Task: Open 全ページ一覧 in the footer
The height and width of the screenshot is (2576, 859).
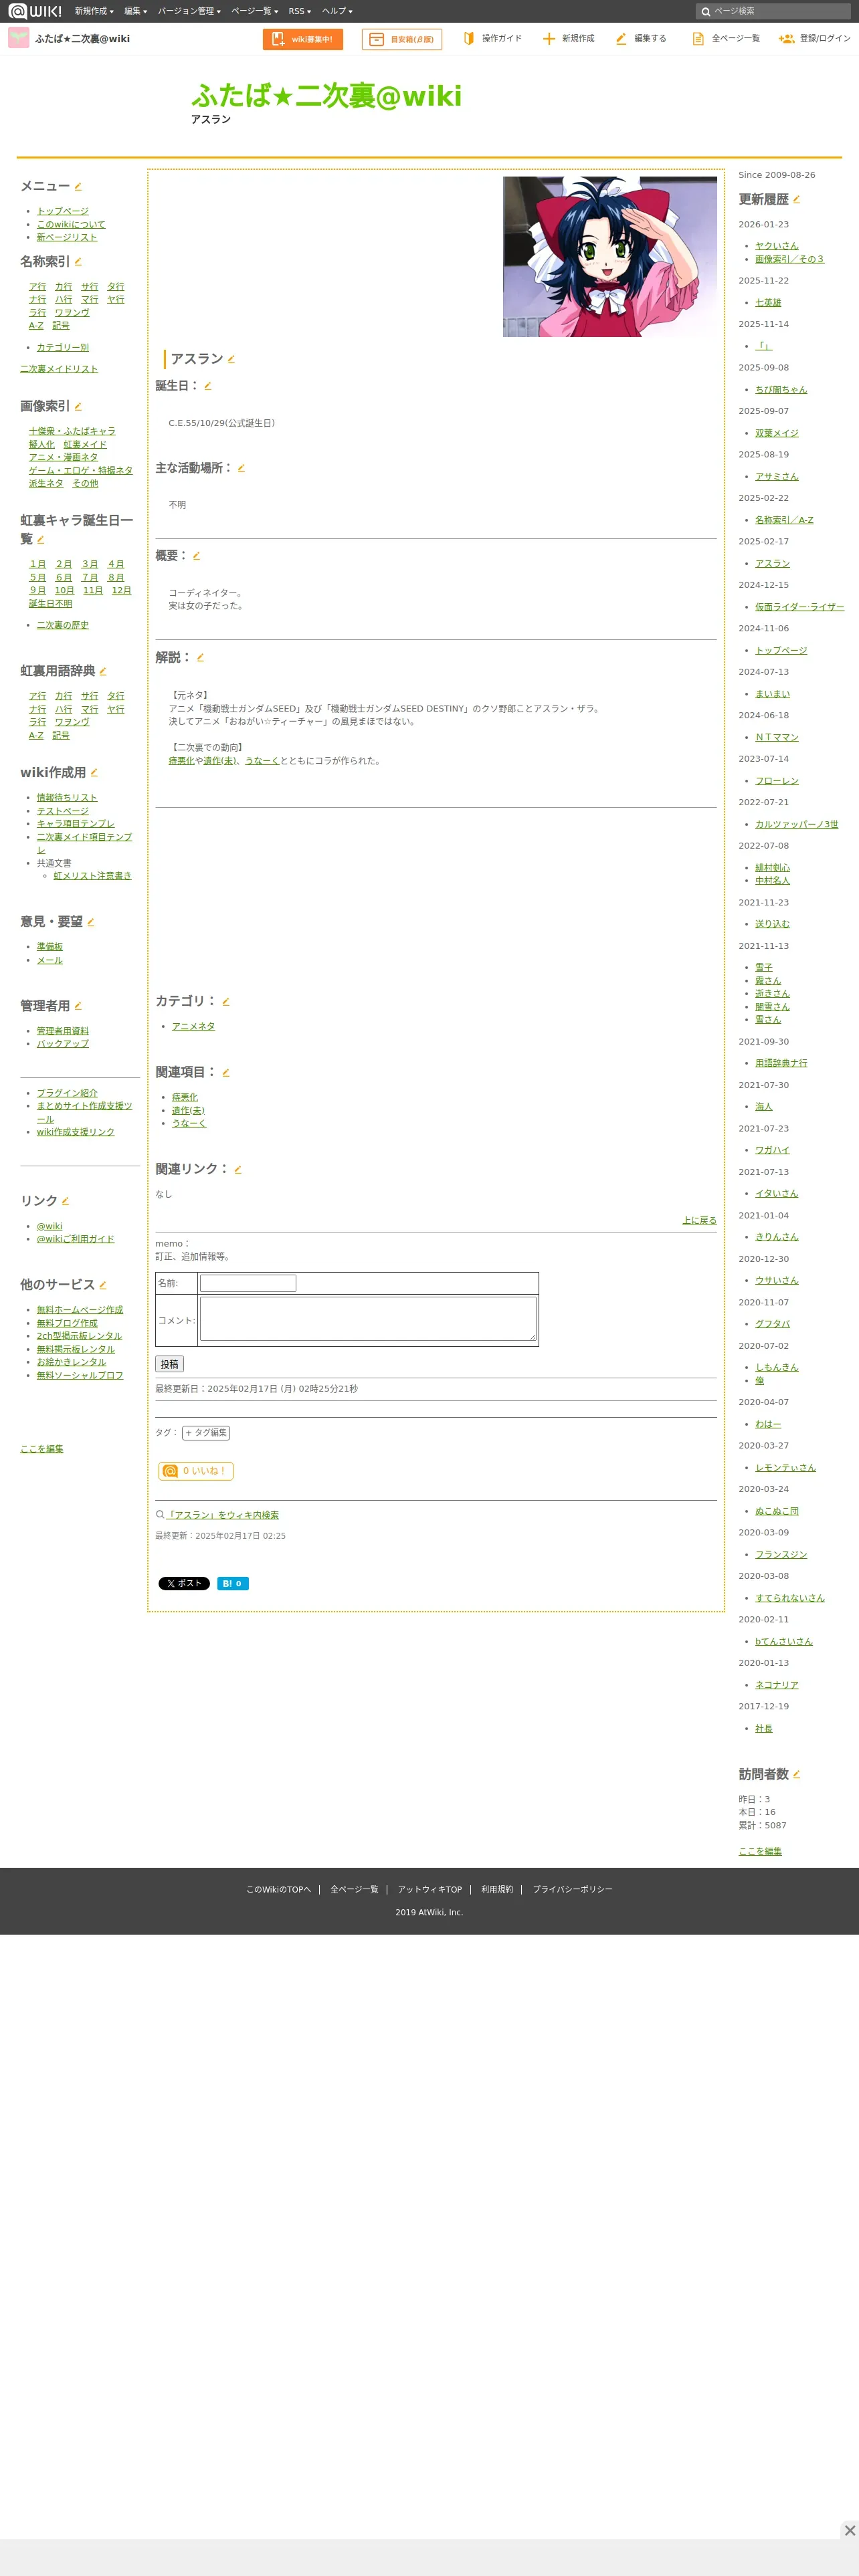Action: [355, 1889]
